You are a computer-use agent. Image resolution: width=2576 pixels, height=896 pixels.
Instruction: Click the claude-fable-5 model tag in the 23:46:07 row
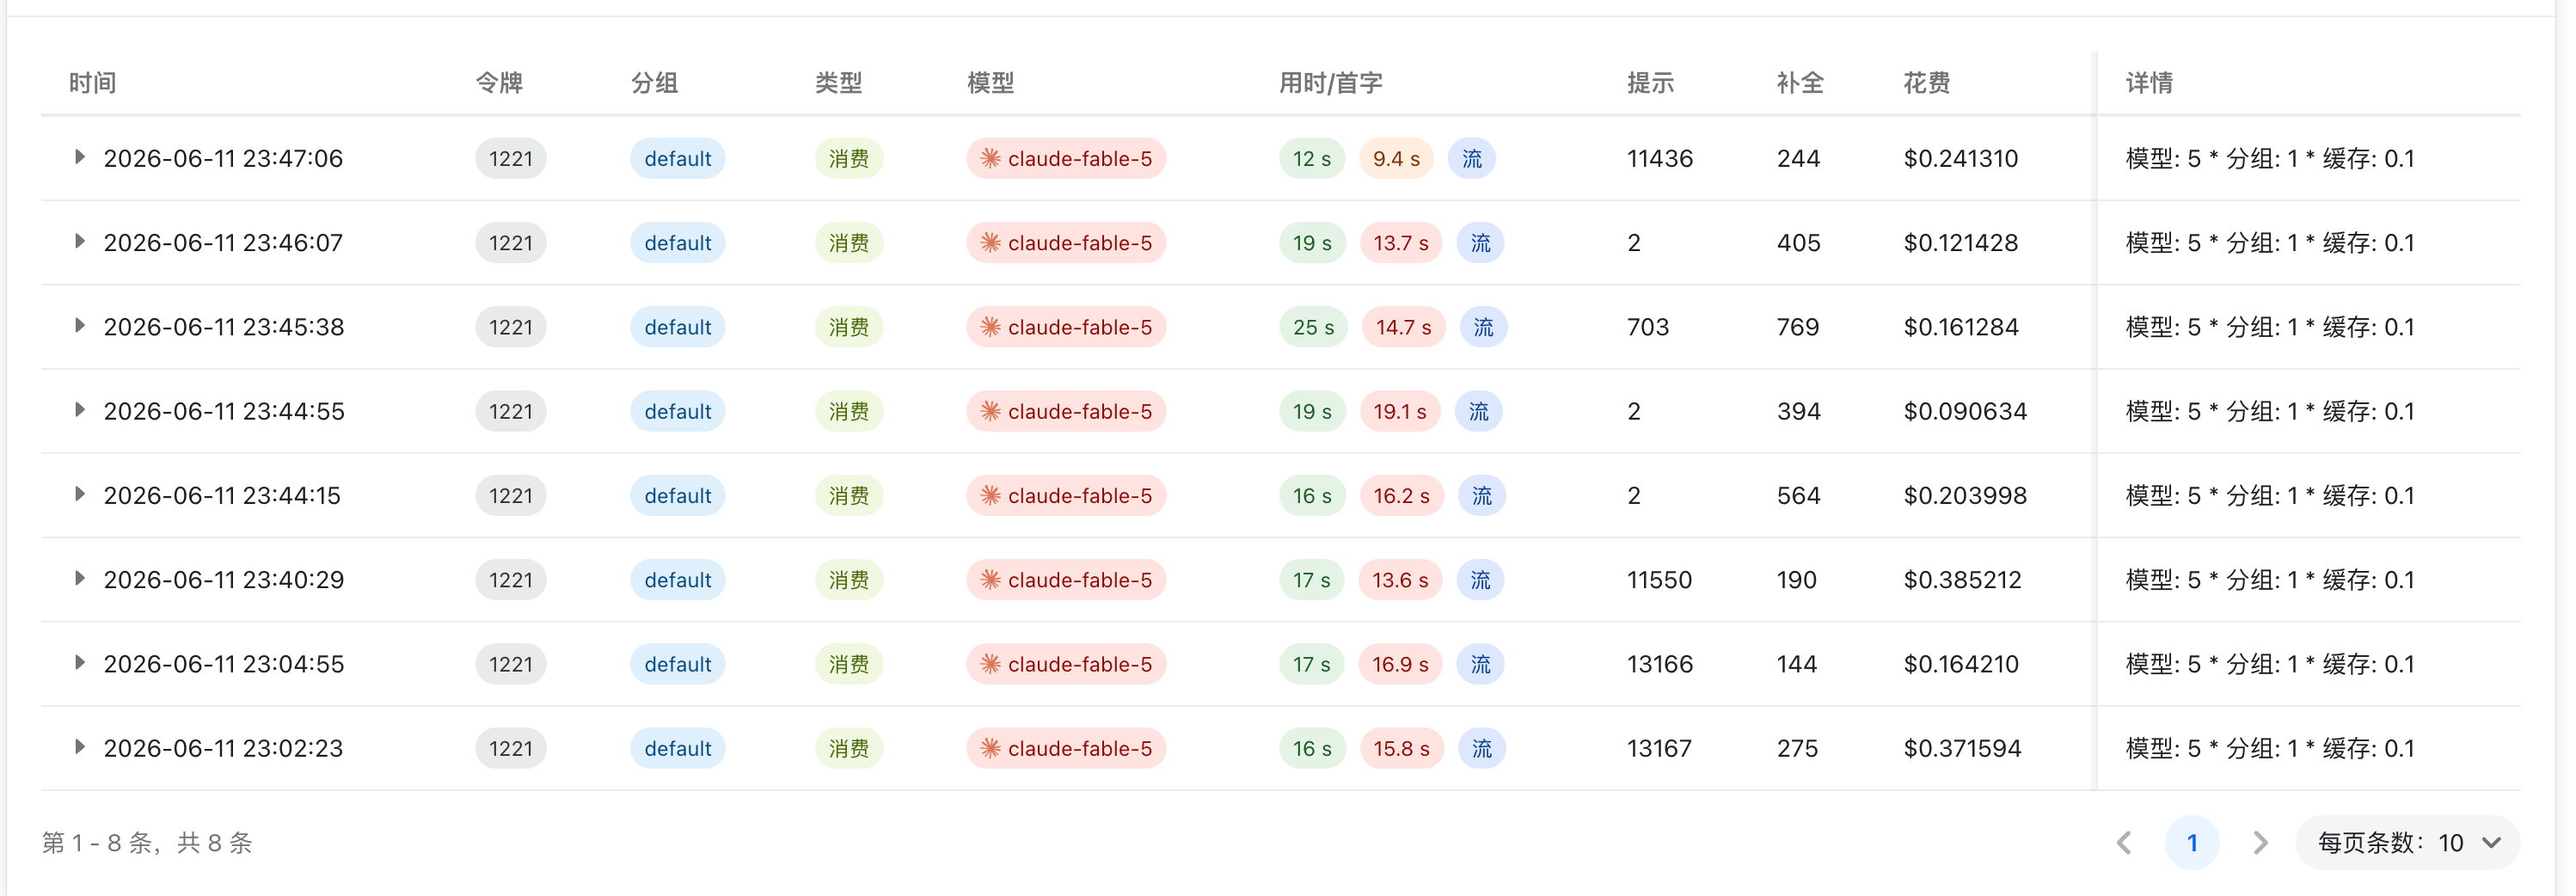click(x=1066, y=243)
